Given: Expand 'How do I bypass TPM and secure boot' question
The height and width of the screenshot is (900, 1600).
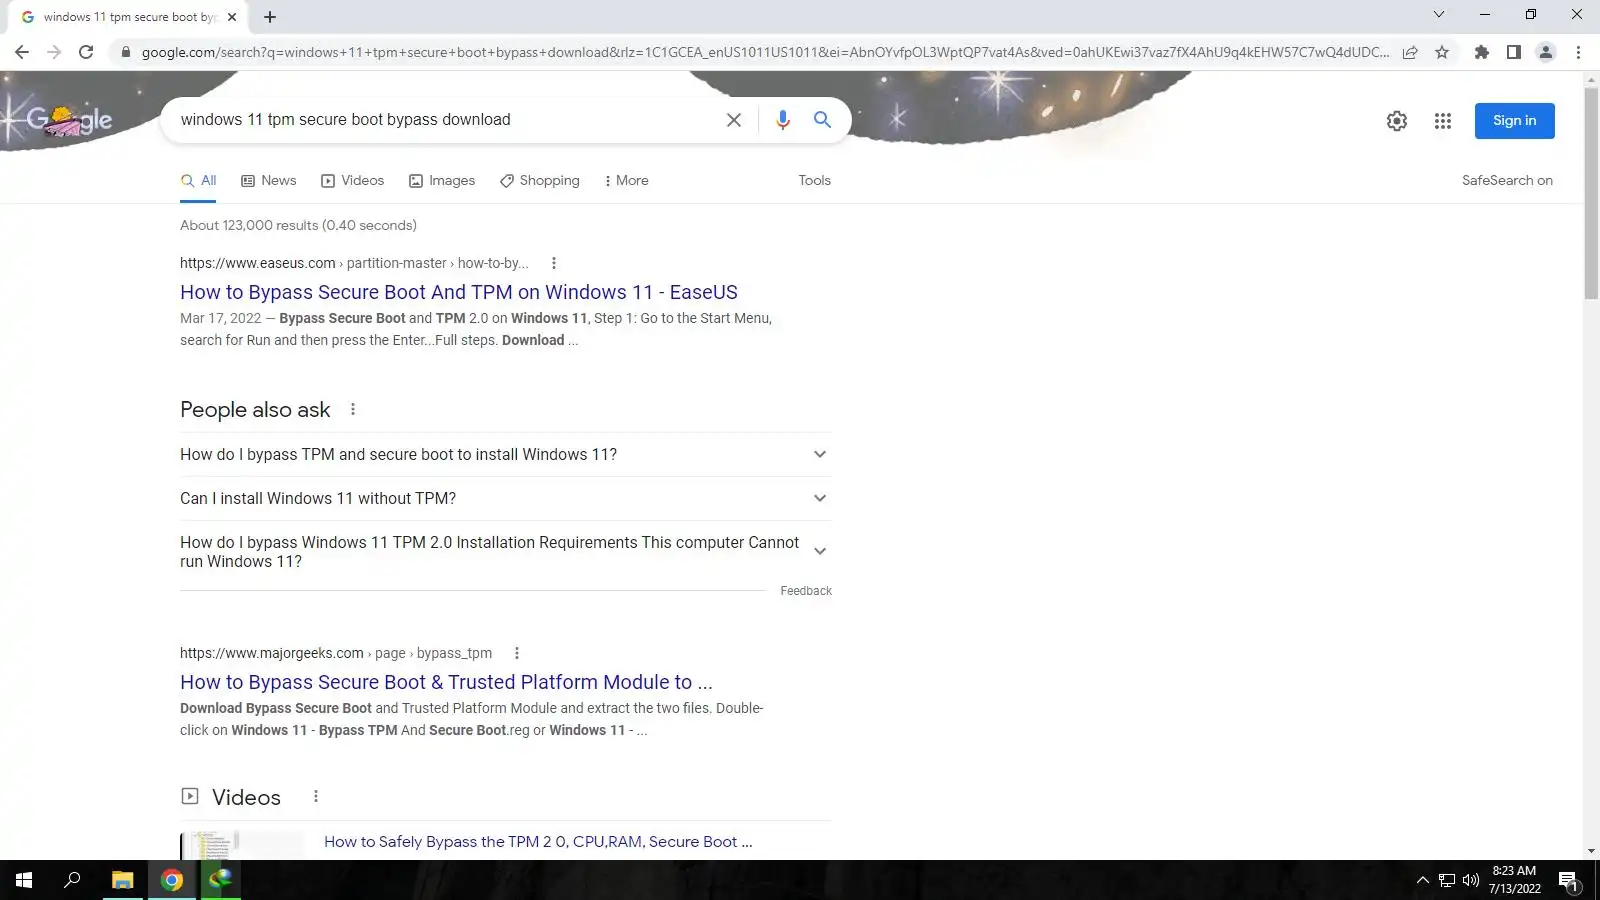Looking at the screenshot, I should click(506, 455).
